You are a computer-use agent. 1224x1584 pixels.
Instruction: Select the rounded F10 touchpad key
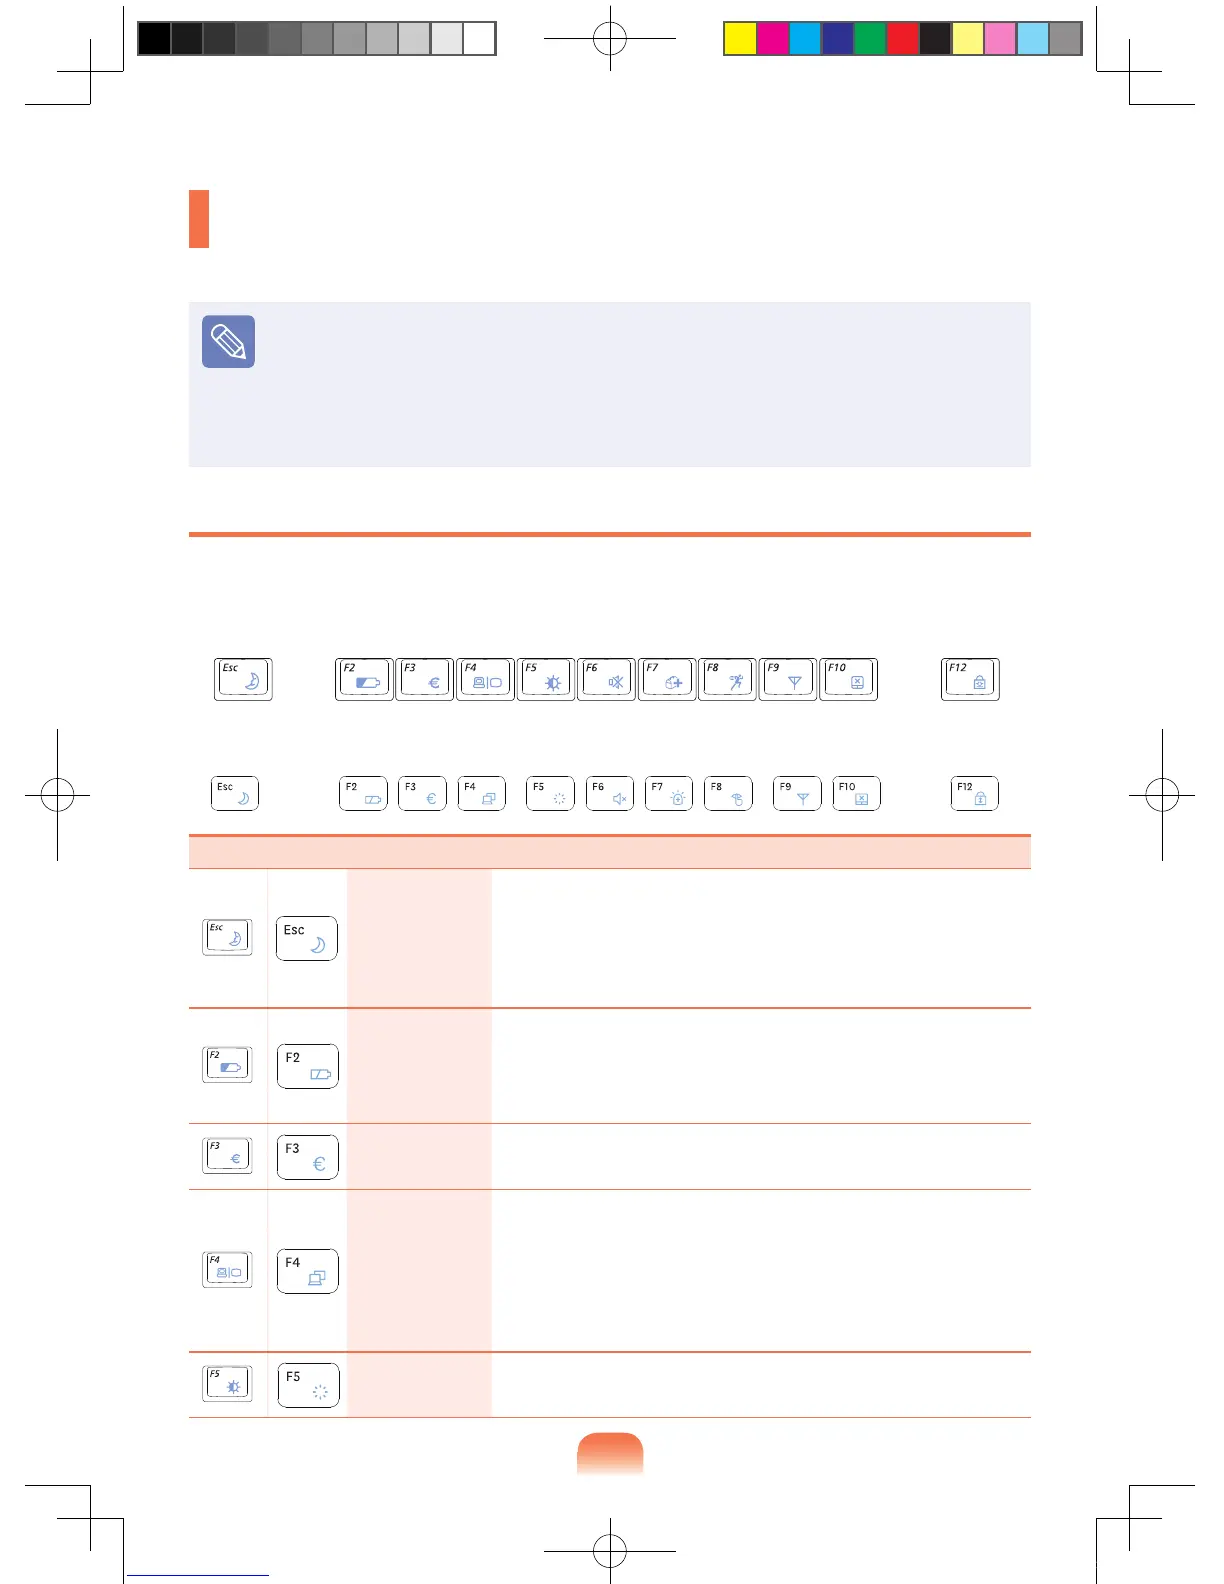pos(856,793)
